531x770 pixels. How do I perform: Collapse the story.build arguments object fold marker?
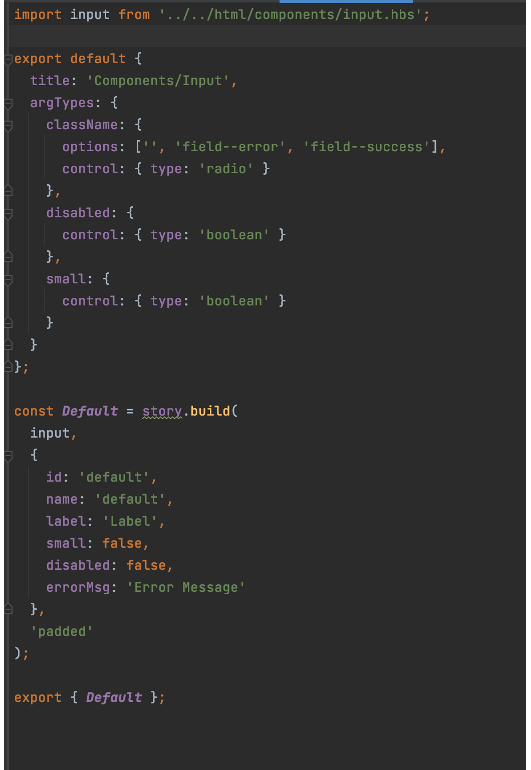click(8, 456)
